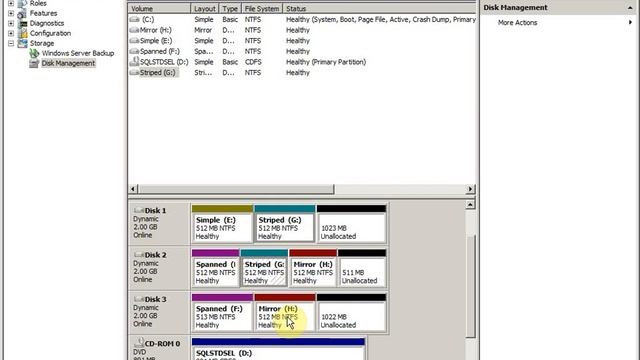Click the Mirror (H:) volume list icon
640x360 pixels.
point(134,30)
